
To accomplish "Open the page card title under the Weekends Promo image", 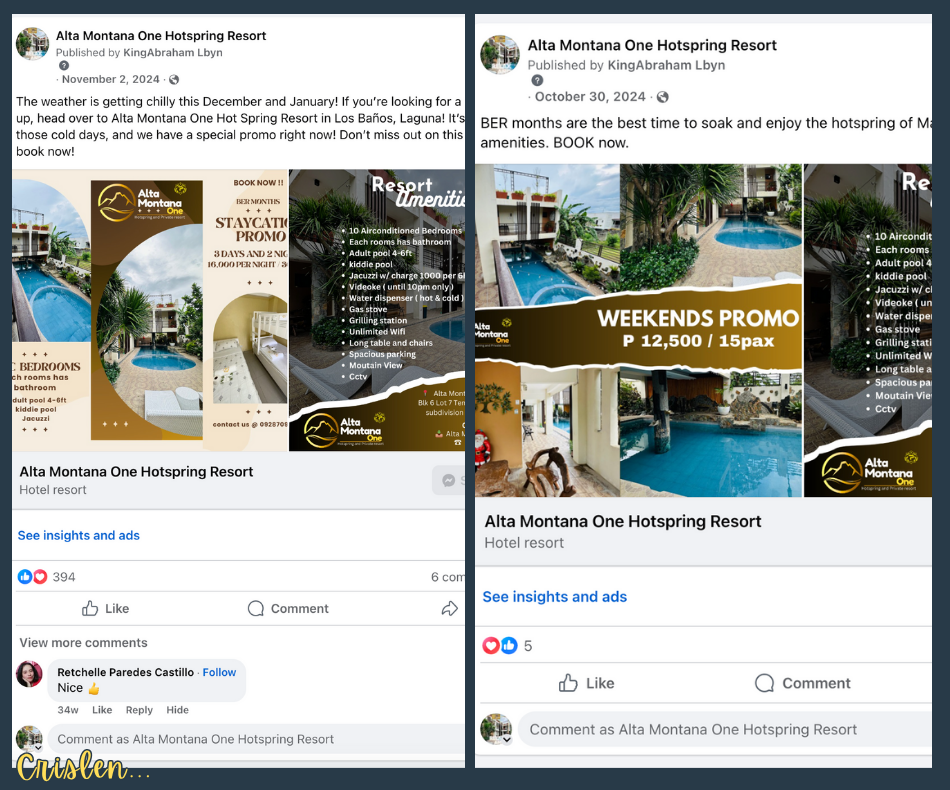I will tap(623, 522).
